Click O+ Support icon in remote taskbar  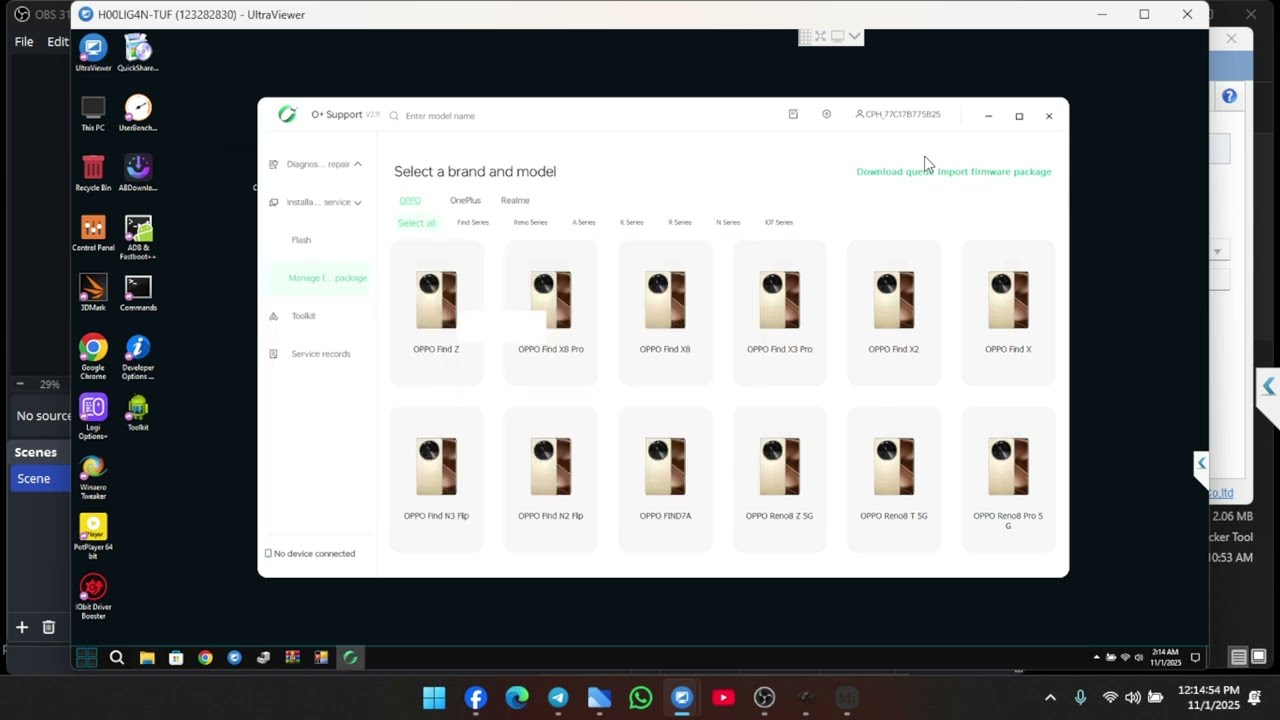(350, 657)
